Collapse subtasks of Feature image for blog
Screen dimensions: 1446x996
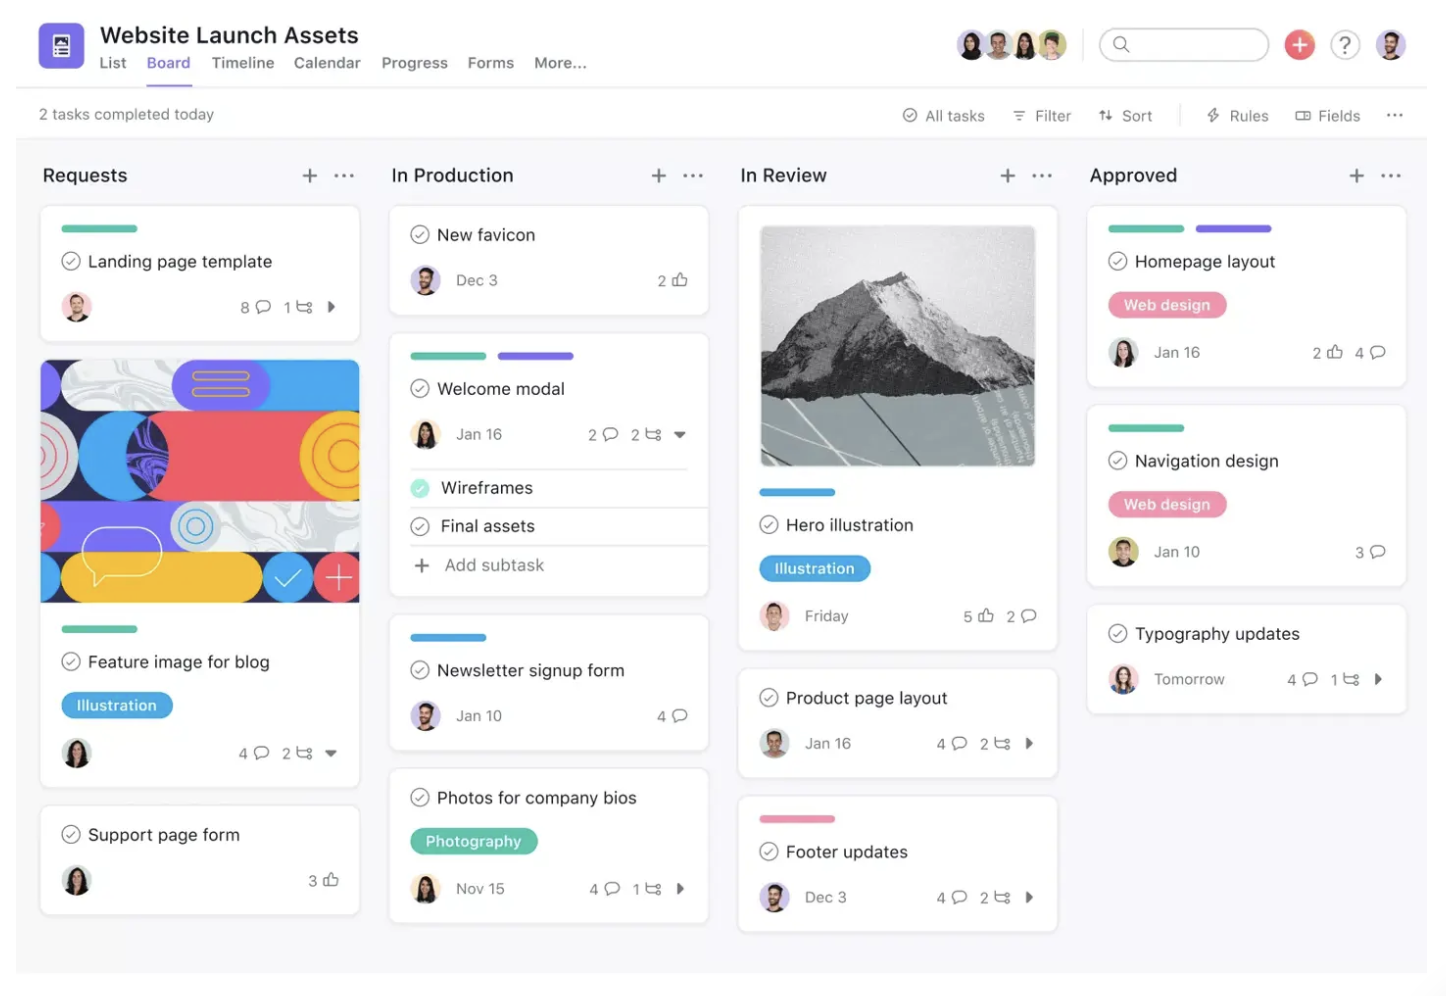(x=331, y=754)
